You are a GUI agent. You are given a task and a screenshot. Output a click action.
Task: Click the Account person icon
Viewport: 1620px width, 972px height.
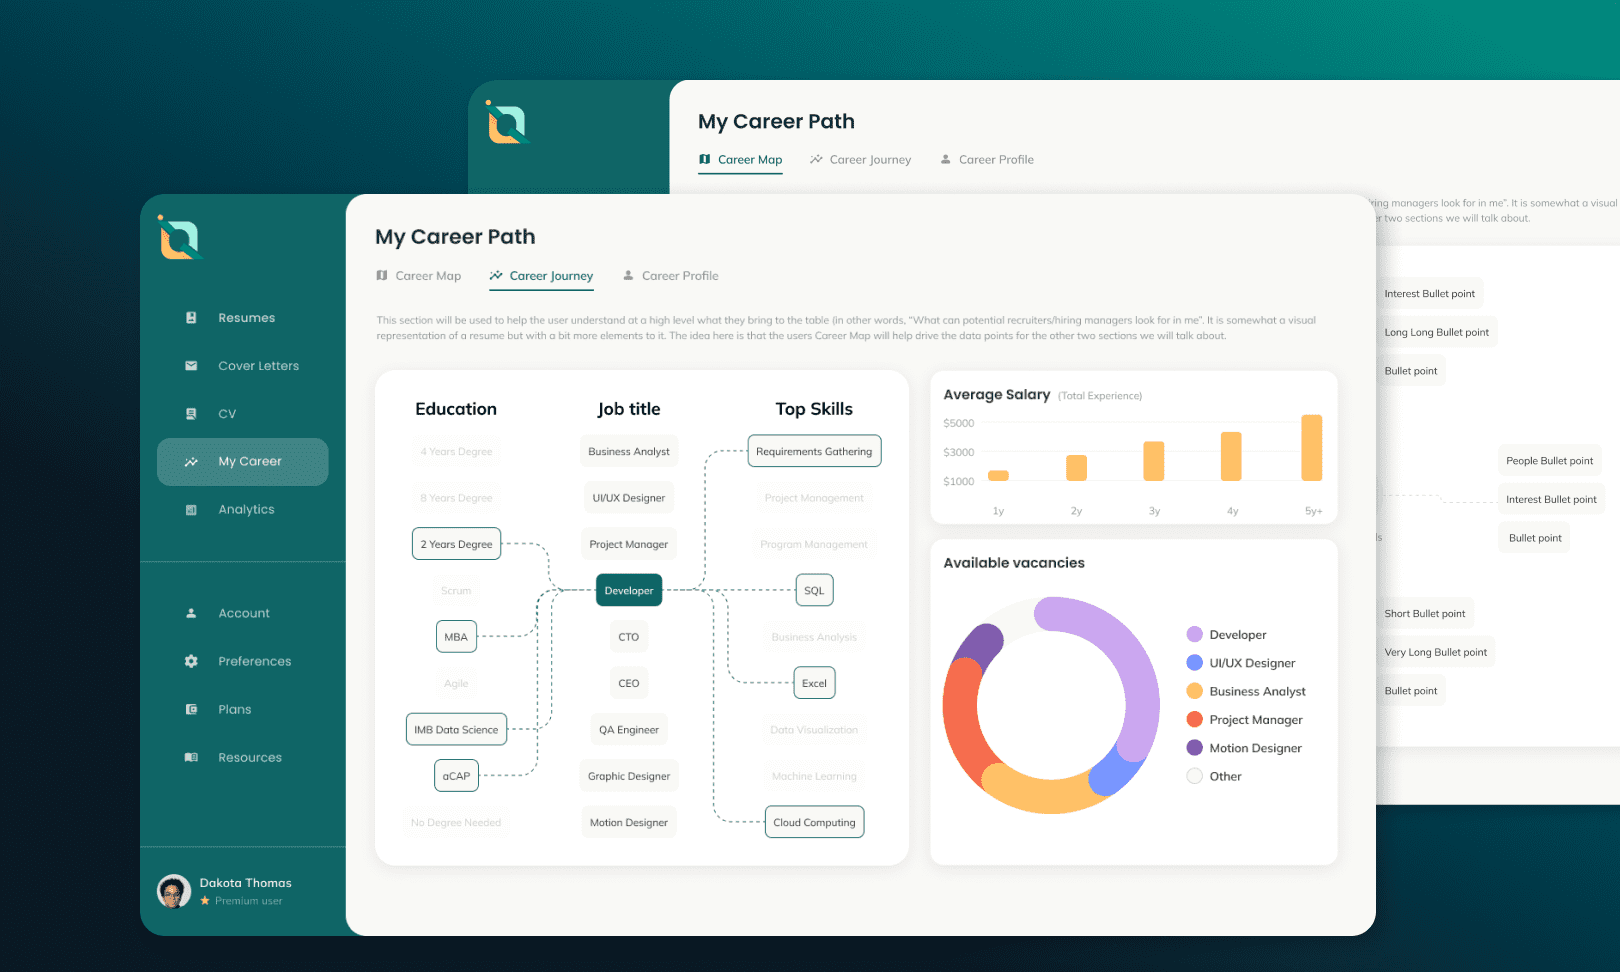click(191, 614)
